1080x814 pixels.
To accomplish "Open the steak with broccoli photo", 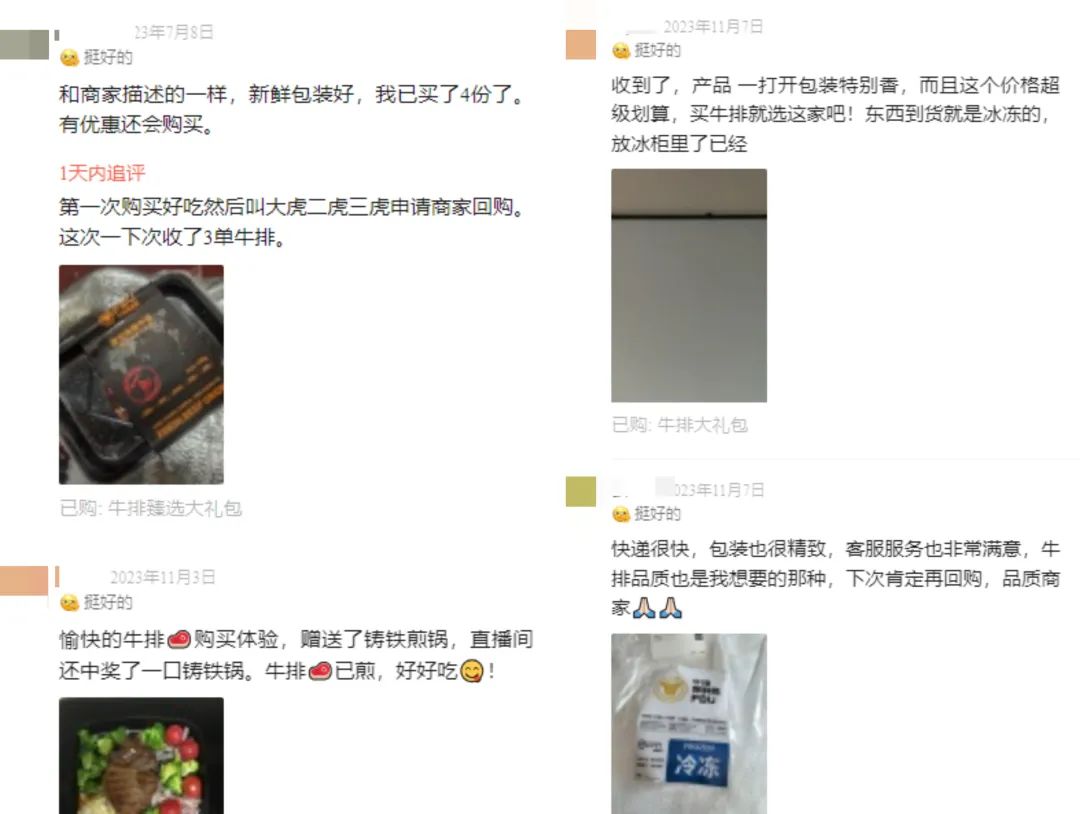I will coord(141,755).
